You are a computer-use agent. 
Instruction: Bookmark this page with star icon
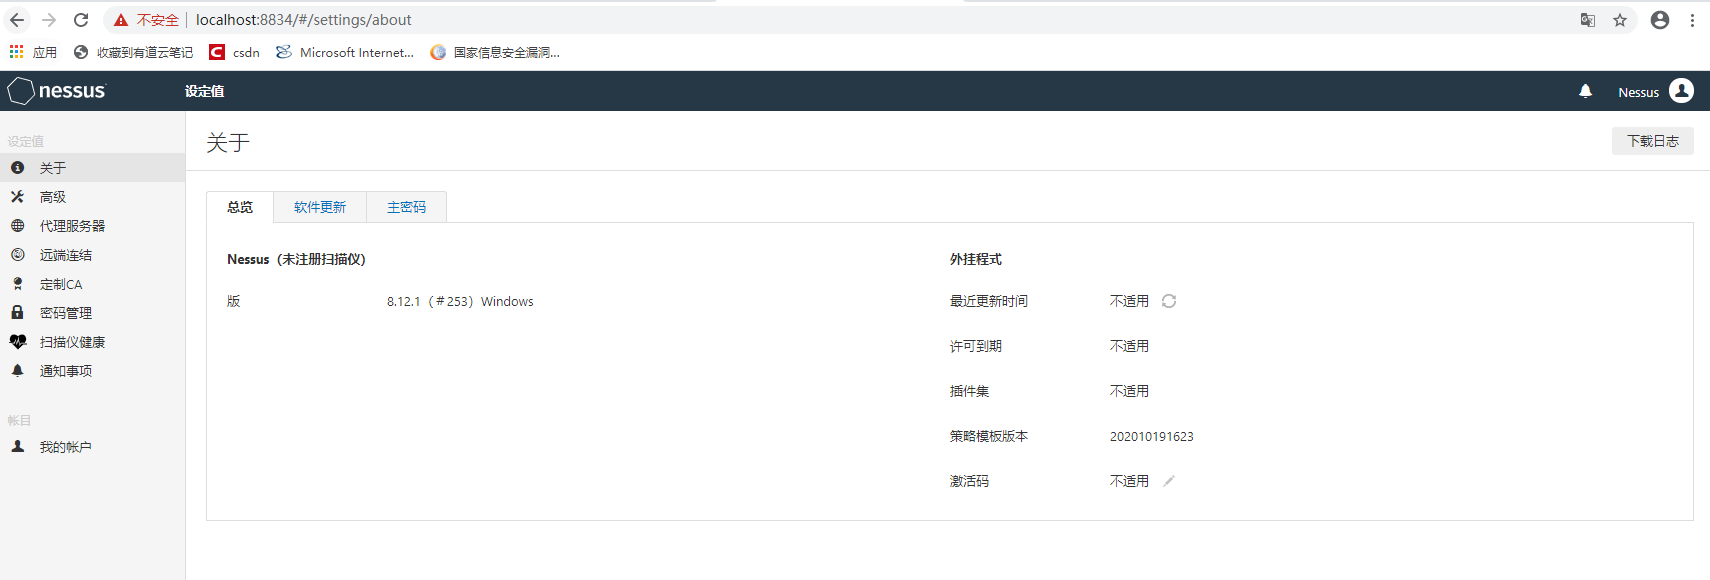(1620, 20)
